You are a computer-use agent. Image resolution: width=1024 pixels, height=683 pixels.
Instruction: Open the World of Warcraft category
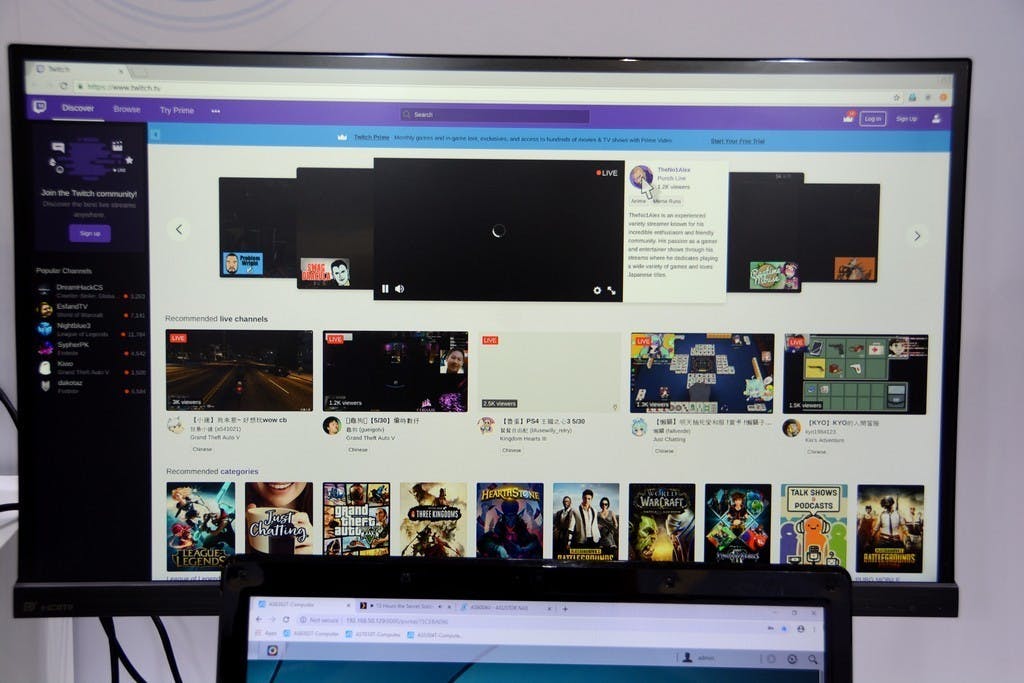coord(662,522)
